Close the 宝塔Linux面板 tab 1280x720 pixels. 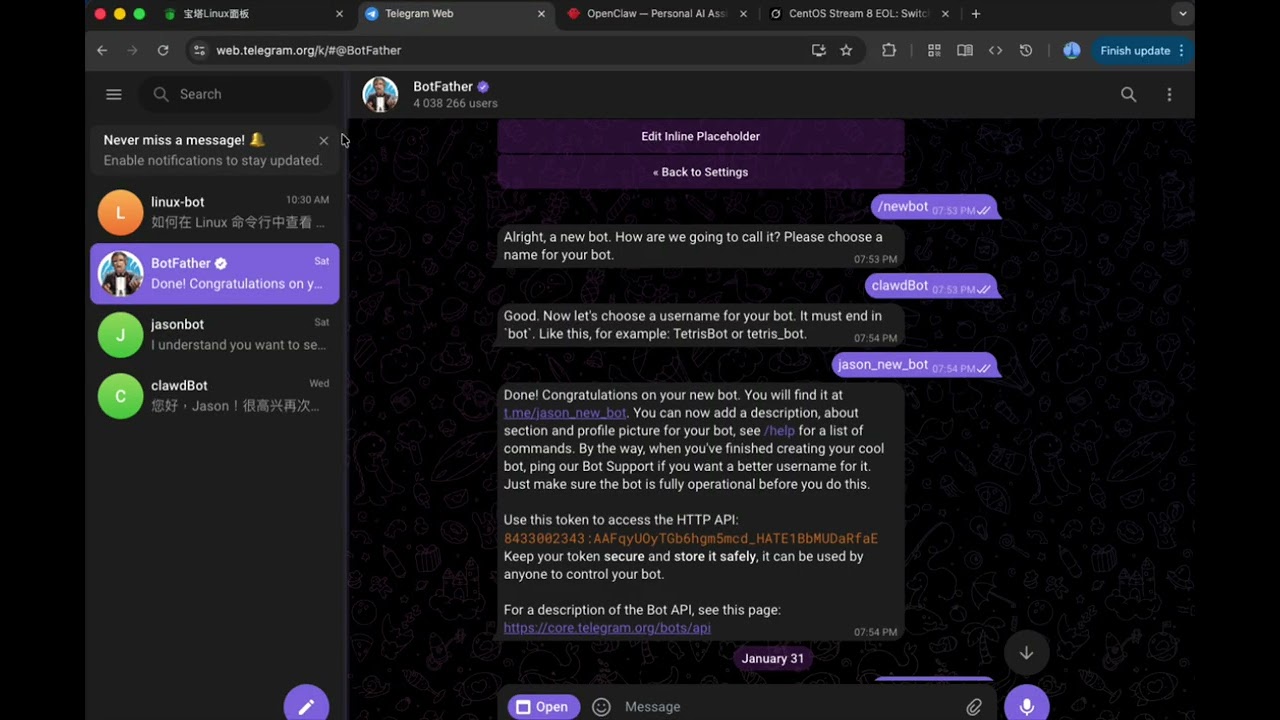(x=339, y=14)
